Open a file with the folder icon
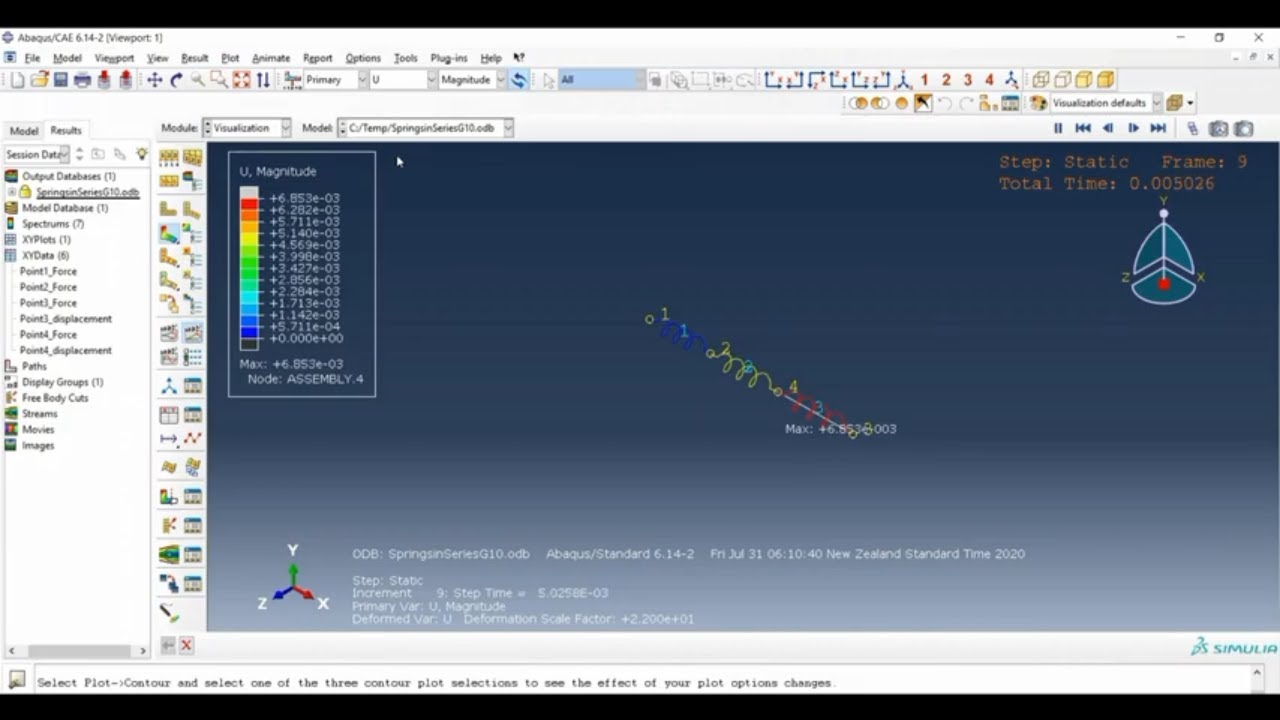This screenshot has height=720, width=1280. (39, 80)
